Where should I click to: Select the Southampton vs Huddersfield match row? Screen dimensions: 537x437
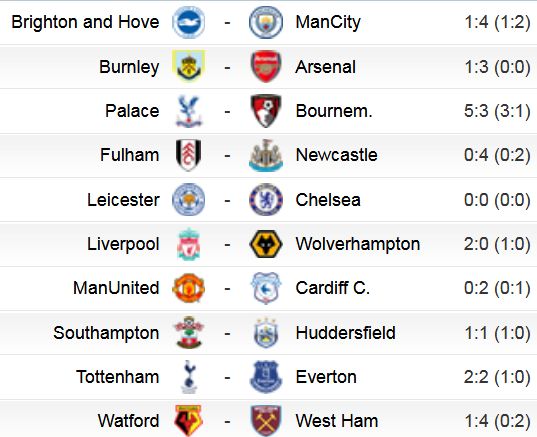268,333
